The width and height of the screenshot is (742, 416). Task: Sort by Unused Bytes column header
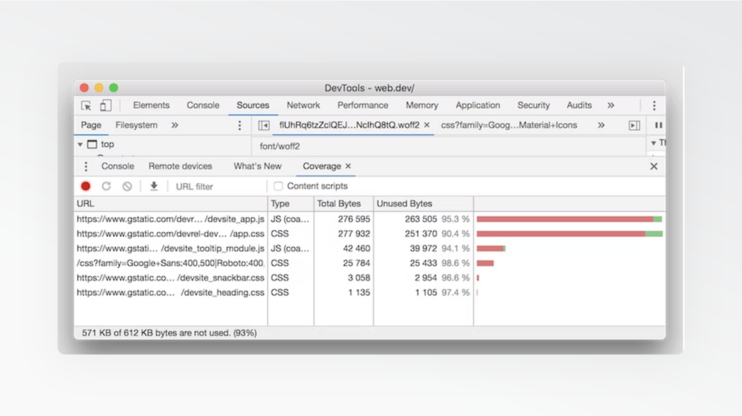[404, 204]
